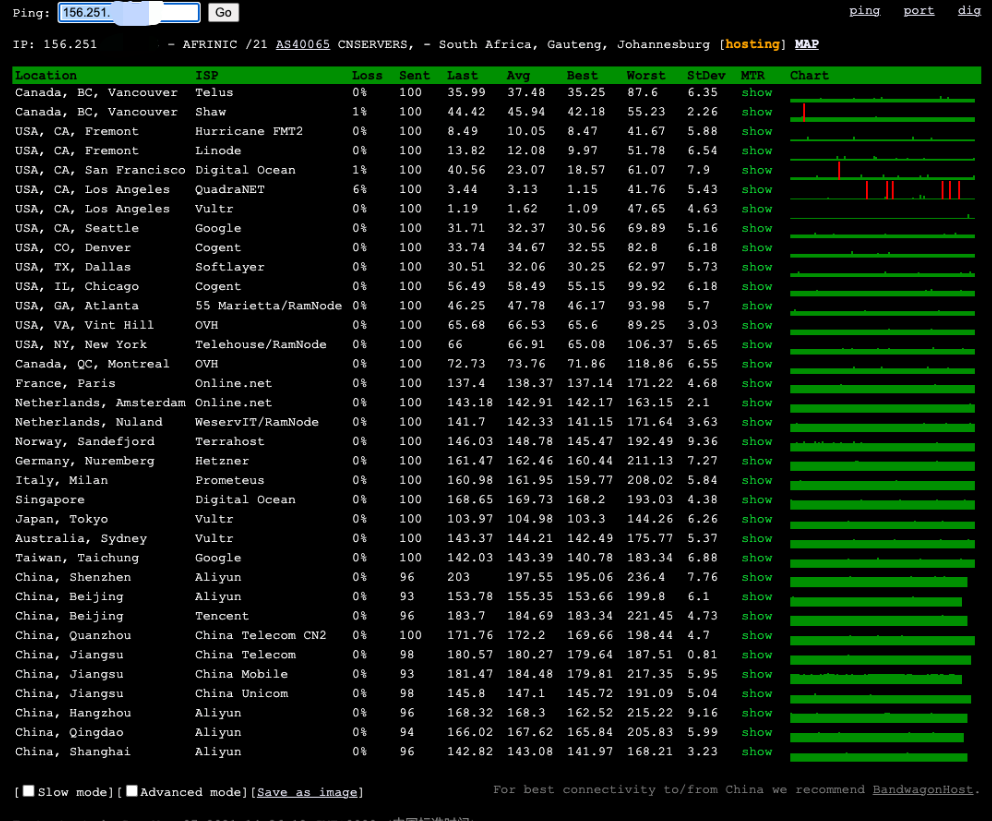The width and height of the screenshot is (992, 821).
Task: Select the 6% loss value for QuadraNET
Action: click(x=359, y=189)
